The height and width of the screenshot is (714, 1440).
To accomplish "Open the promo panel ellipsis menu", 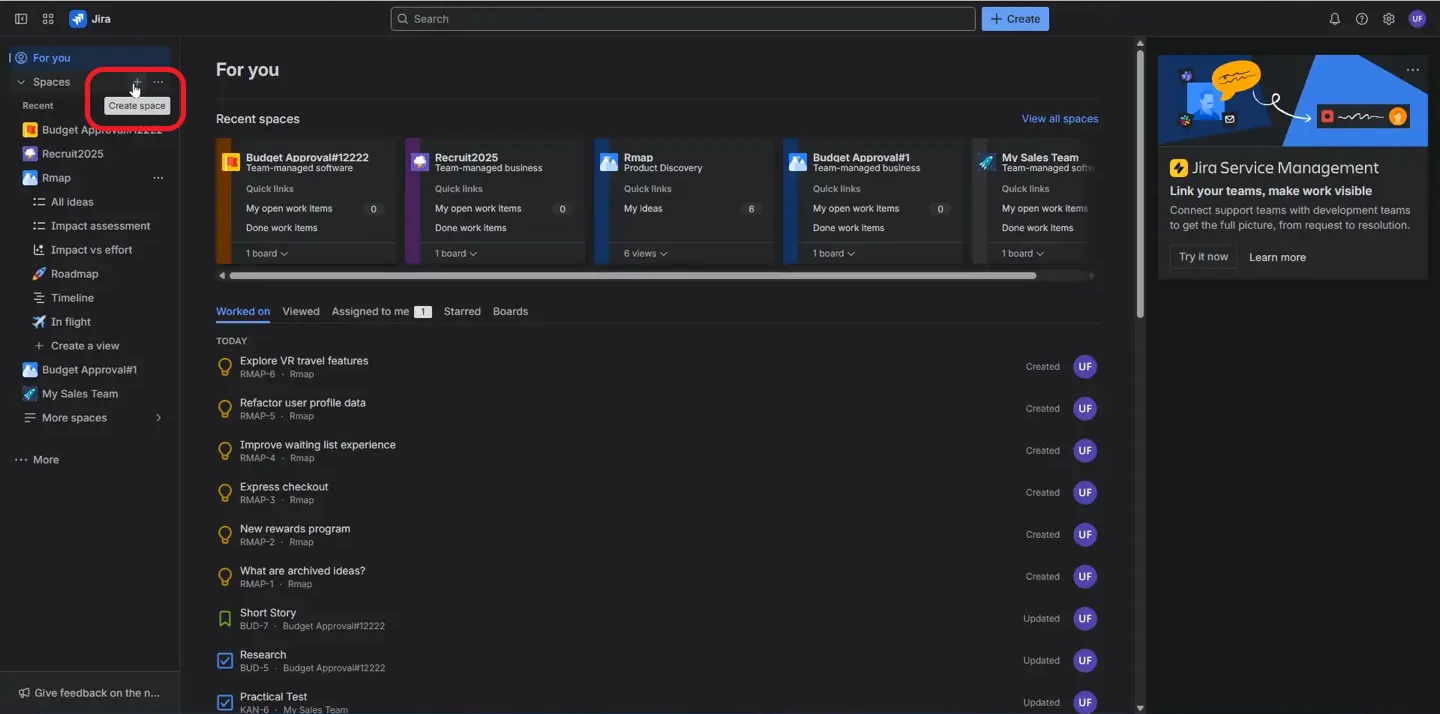I will (1412, 70).
